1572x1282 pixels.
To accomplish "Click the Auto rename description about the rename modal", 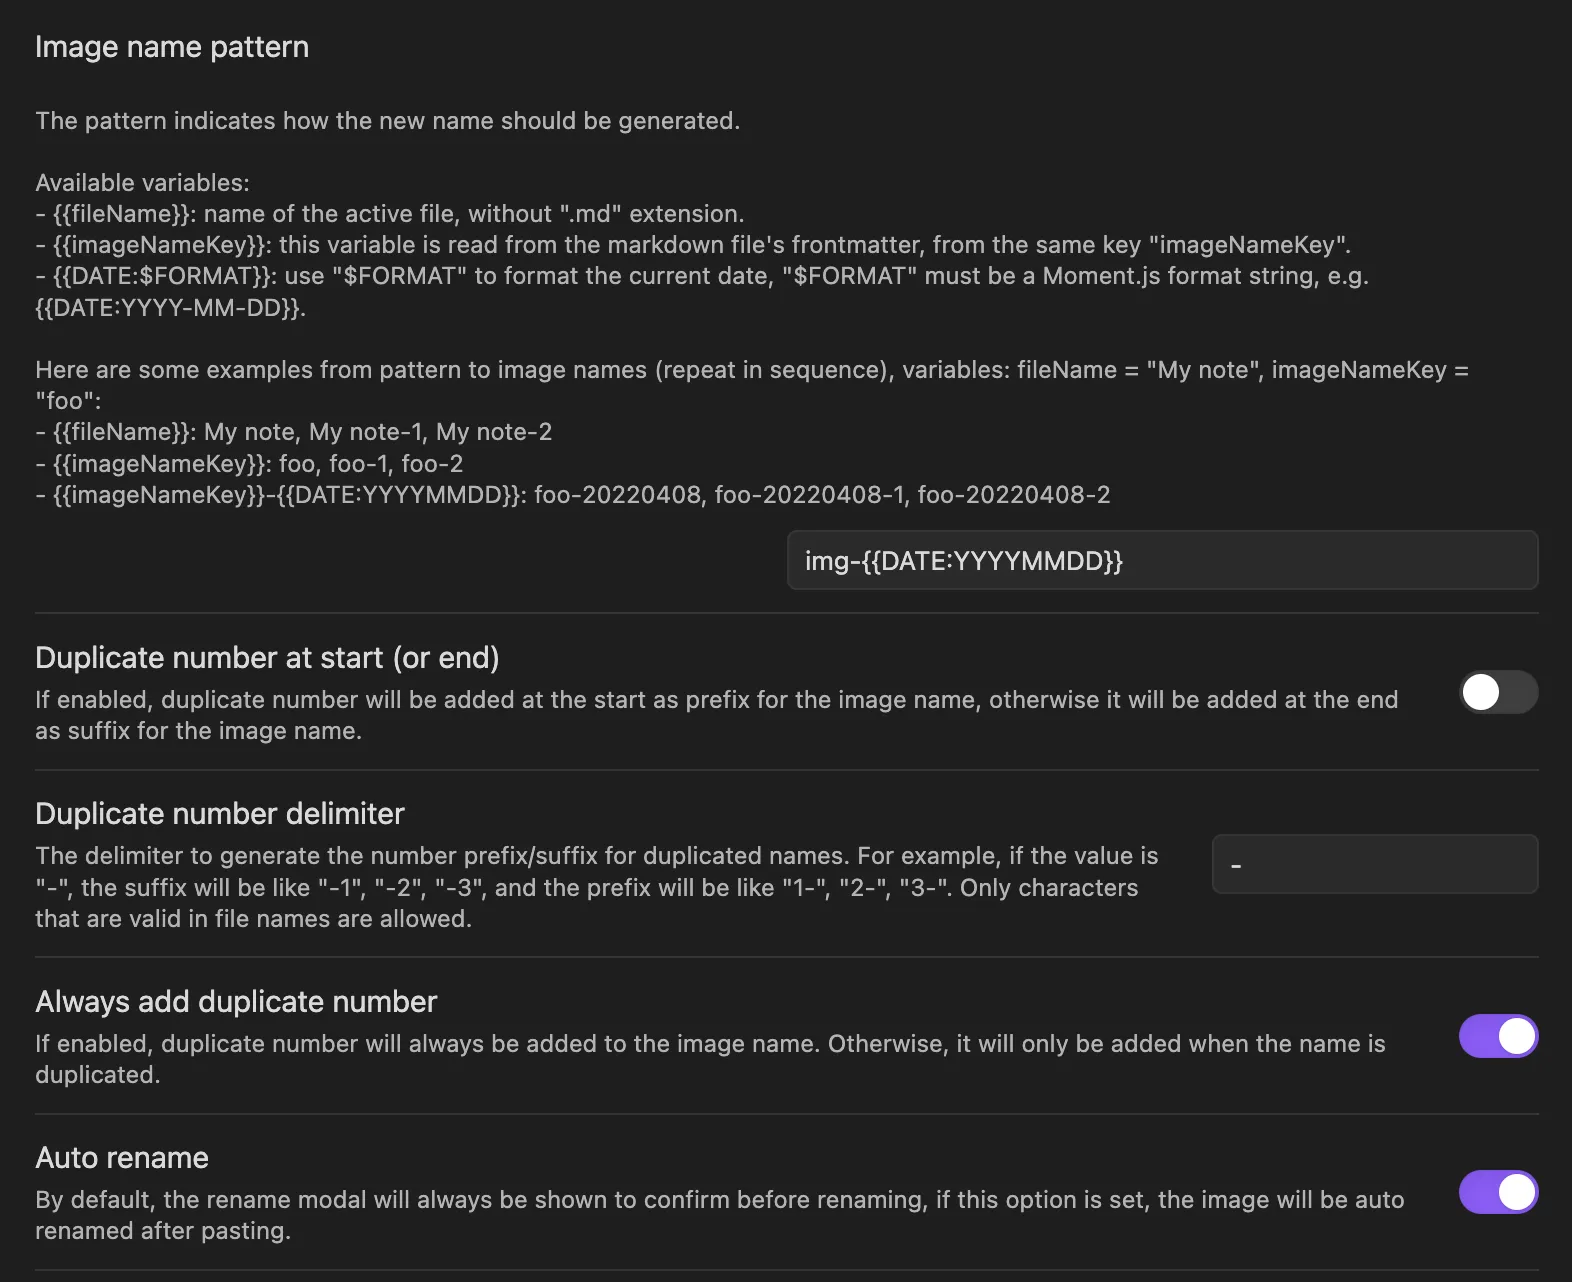I will pyautogui.click(x=719, y=1200).
